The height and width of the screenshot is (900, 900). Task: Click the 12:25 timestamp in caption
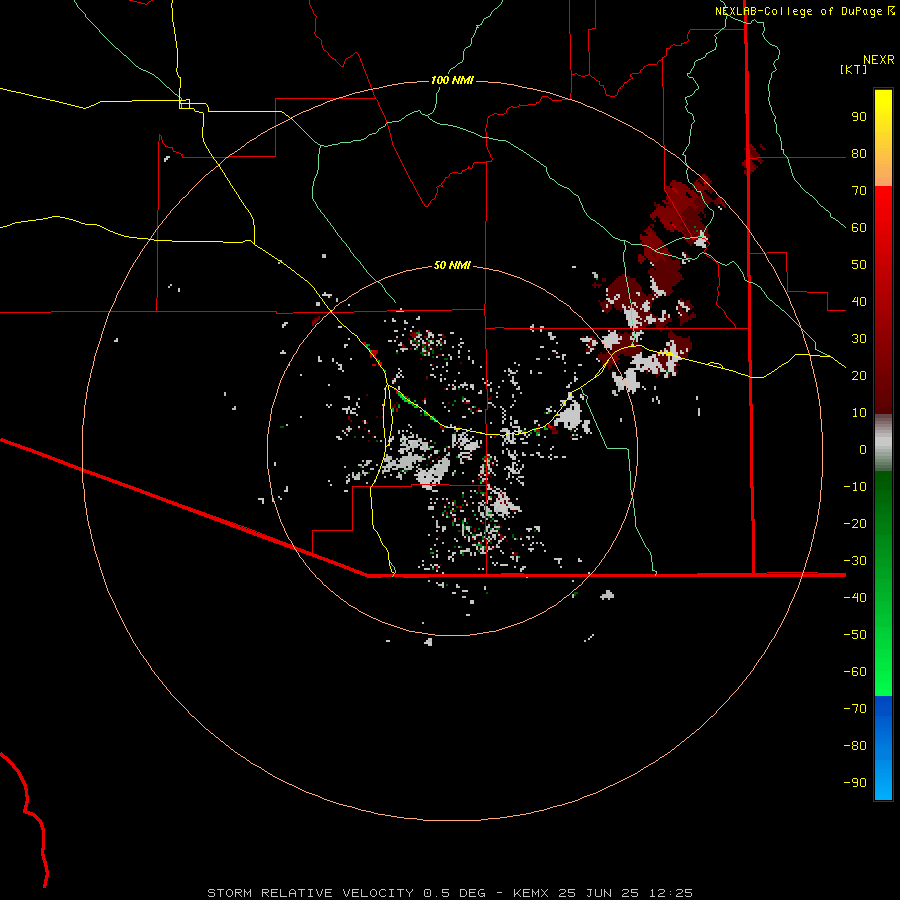coord(671,893)
